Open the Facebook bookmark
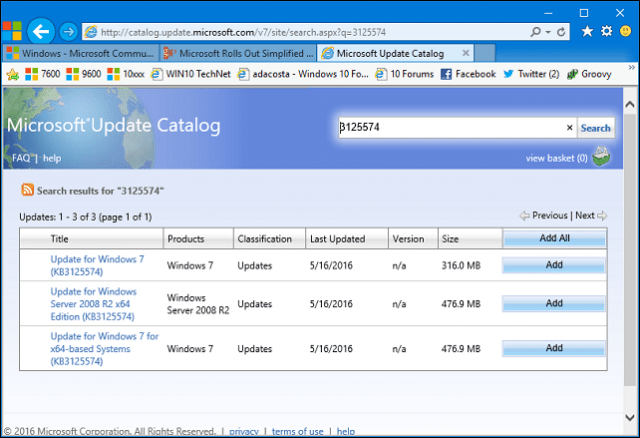640x438 pixels. tap(468, 74)
